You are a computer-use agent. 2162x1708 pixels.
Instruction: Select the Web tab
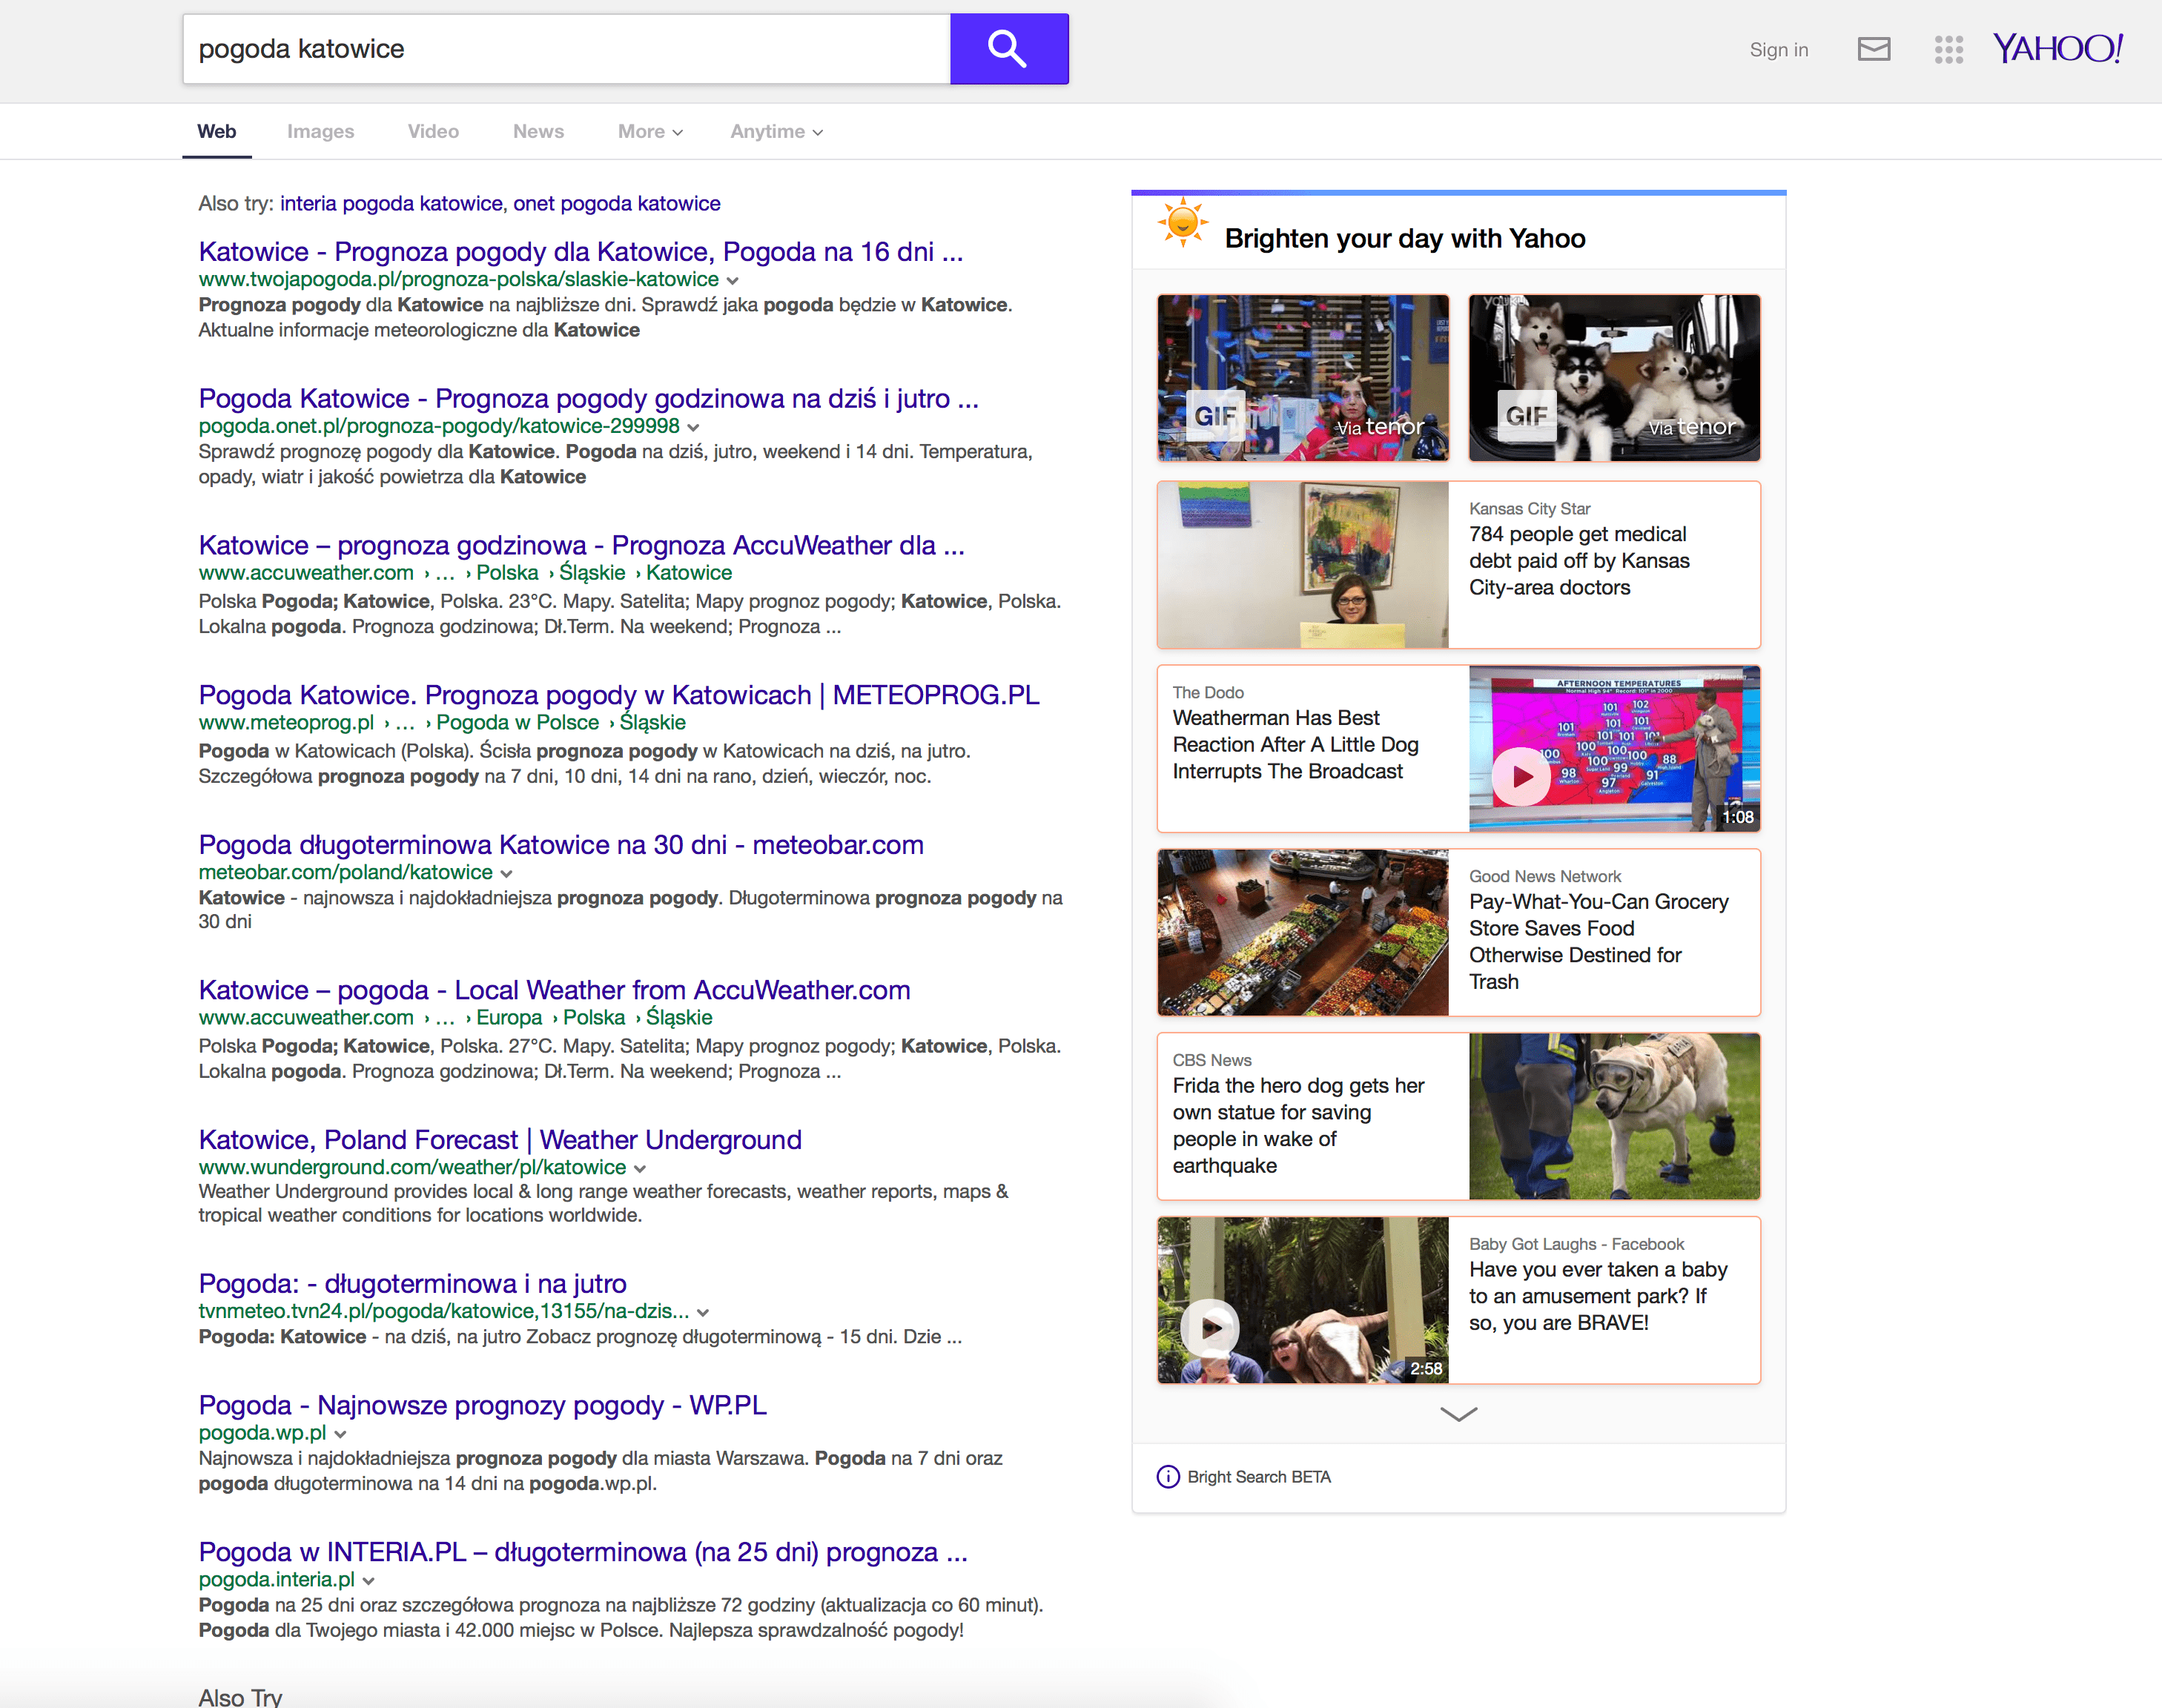(x=216, y=131)
